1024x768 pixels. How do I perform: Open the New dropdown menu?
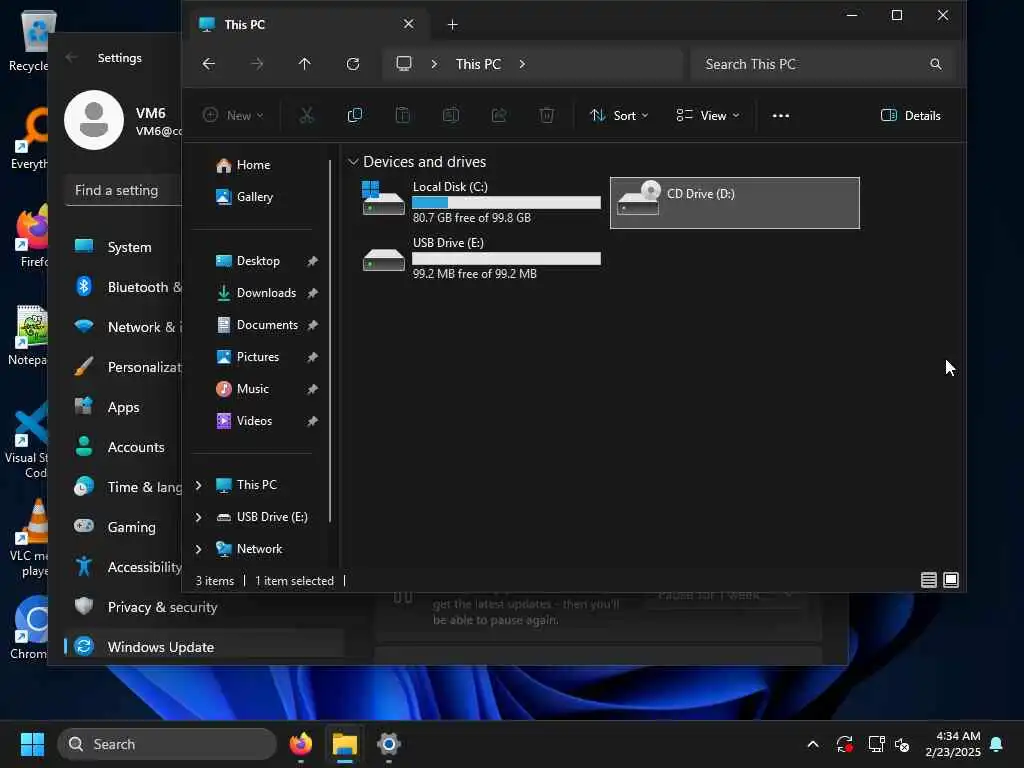click(x=234, y=116)
